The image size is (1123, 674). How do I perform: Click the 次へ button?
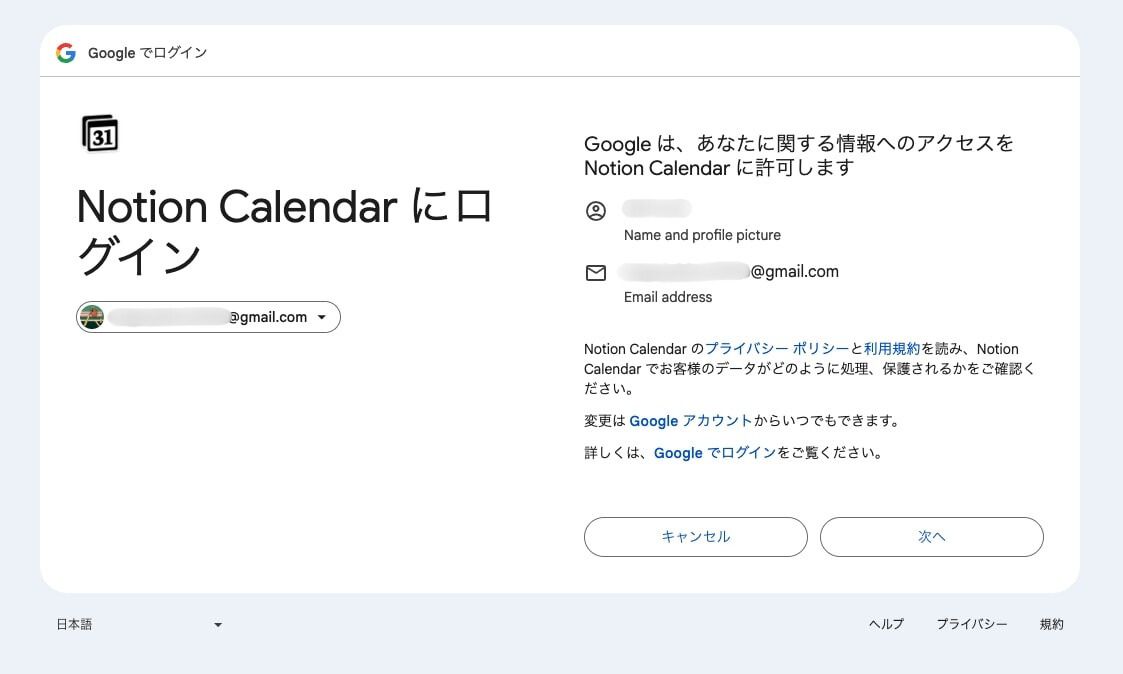(x=931, y=537)
